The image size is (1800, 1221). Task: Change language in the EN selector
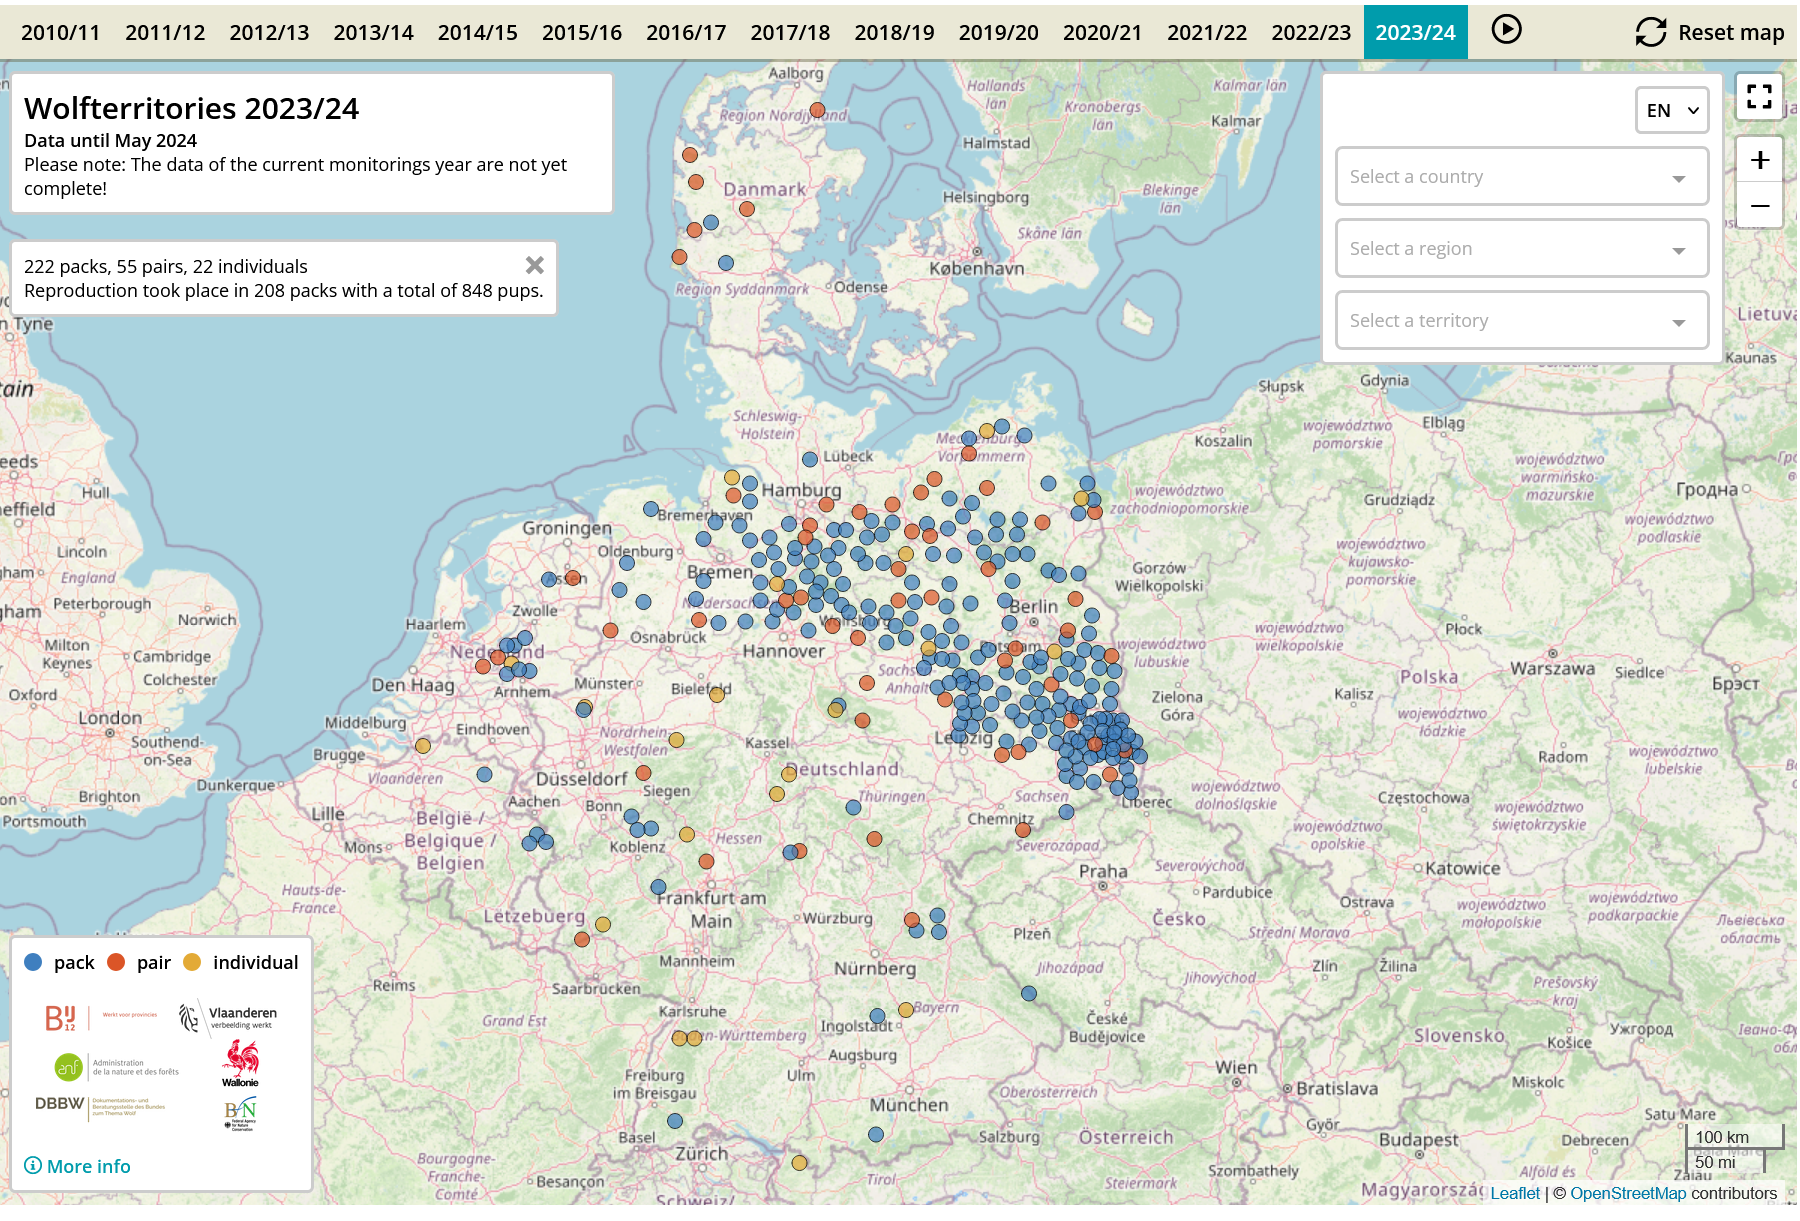1671,110
